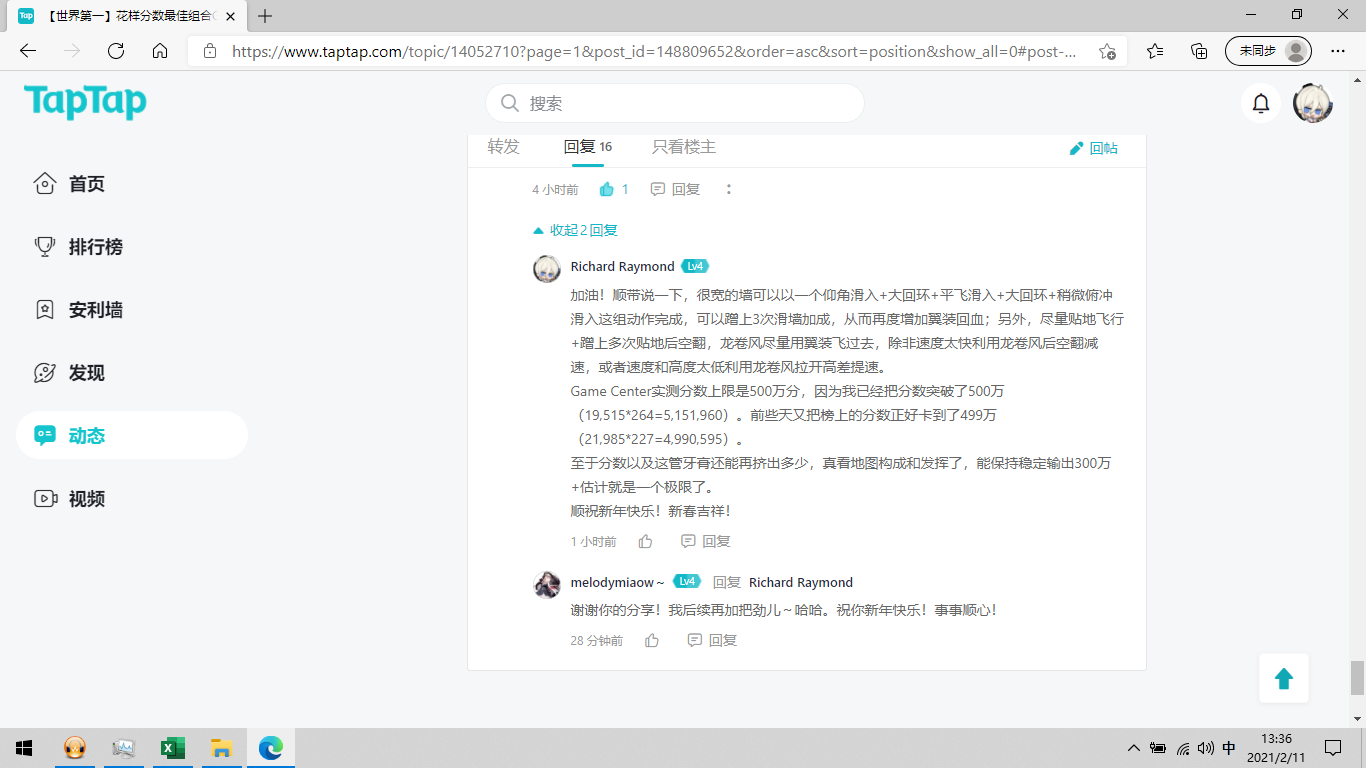The image size is (1366, 768).
Task: Open Richard Raymond's avatar
Action: coord(547,269)
